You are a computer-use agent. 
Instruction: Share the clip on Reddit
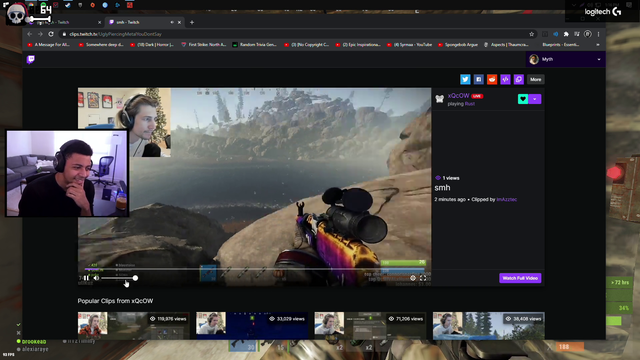(492, 79)
